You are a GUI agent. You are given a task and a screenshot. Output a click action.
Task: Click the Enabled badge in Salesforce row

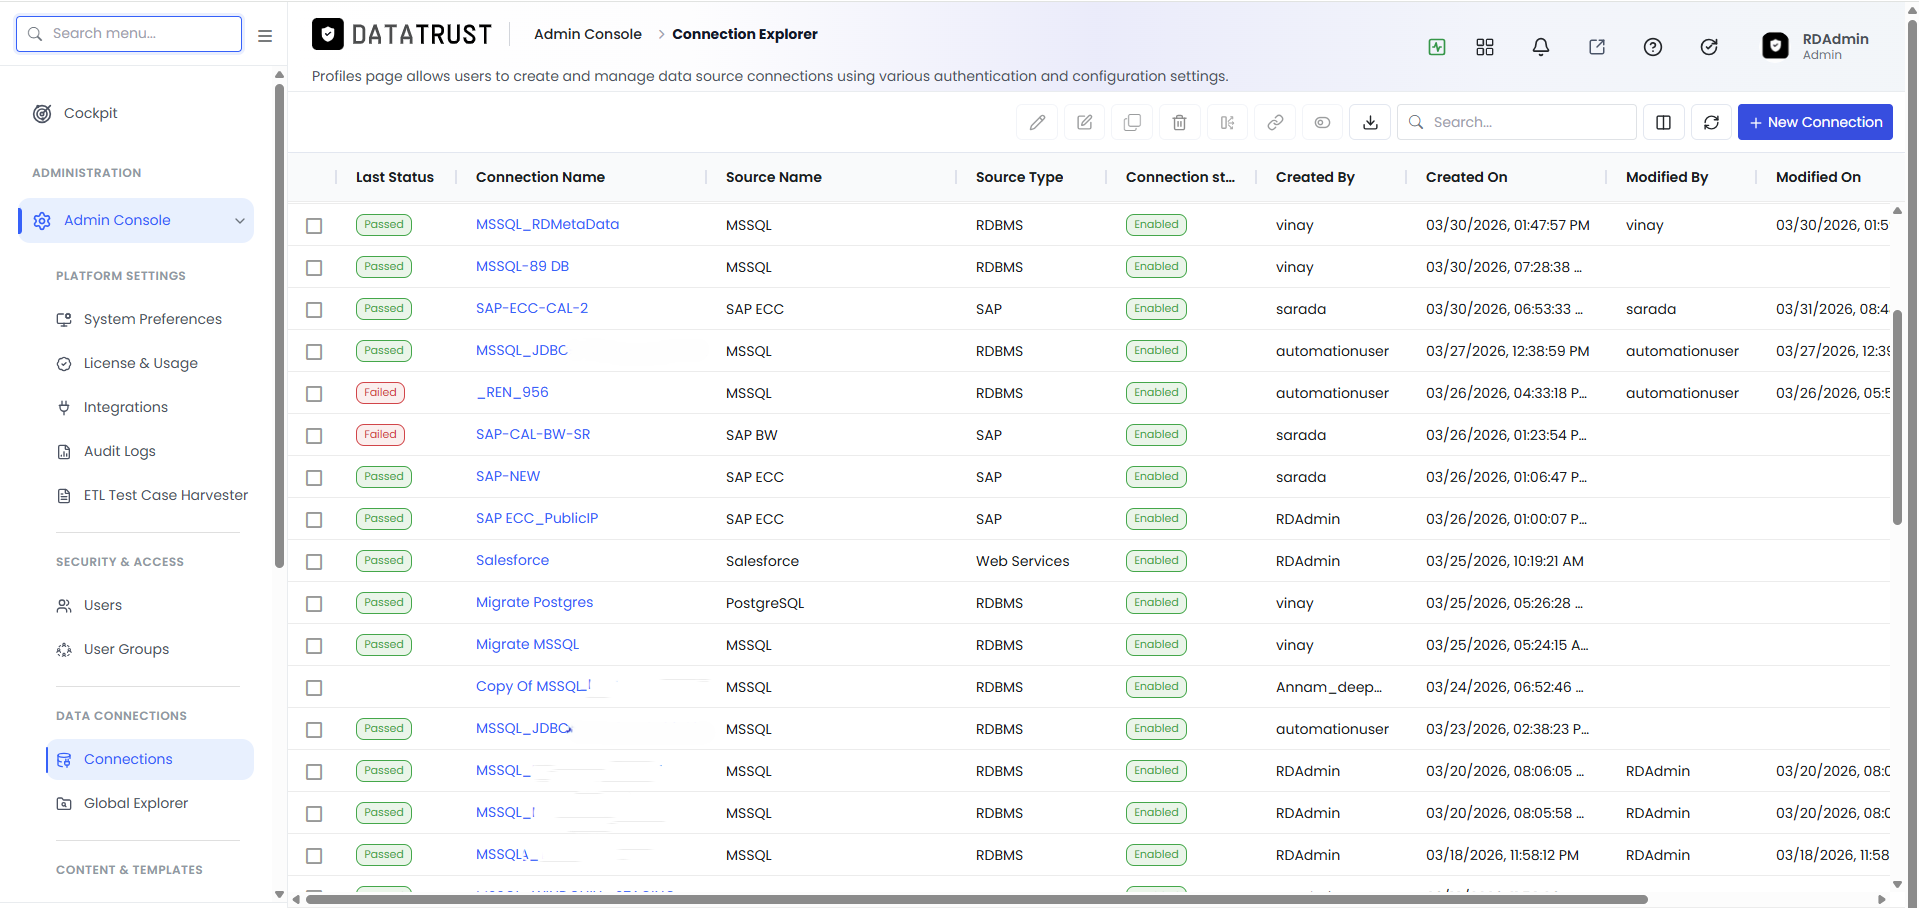(1156, 561)
